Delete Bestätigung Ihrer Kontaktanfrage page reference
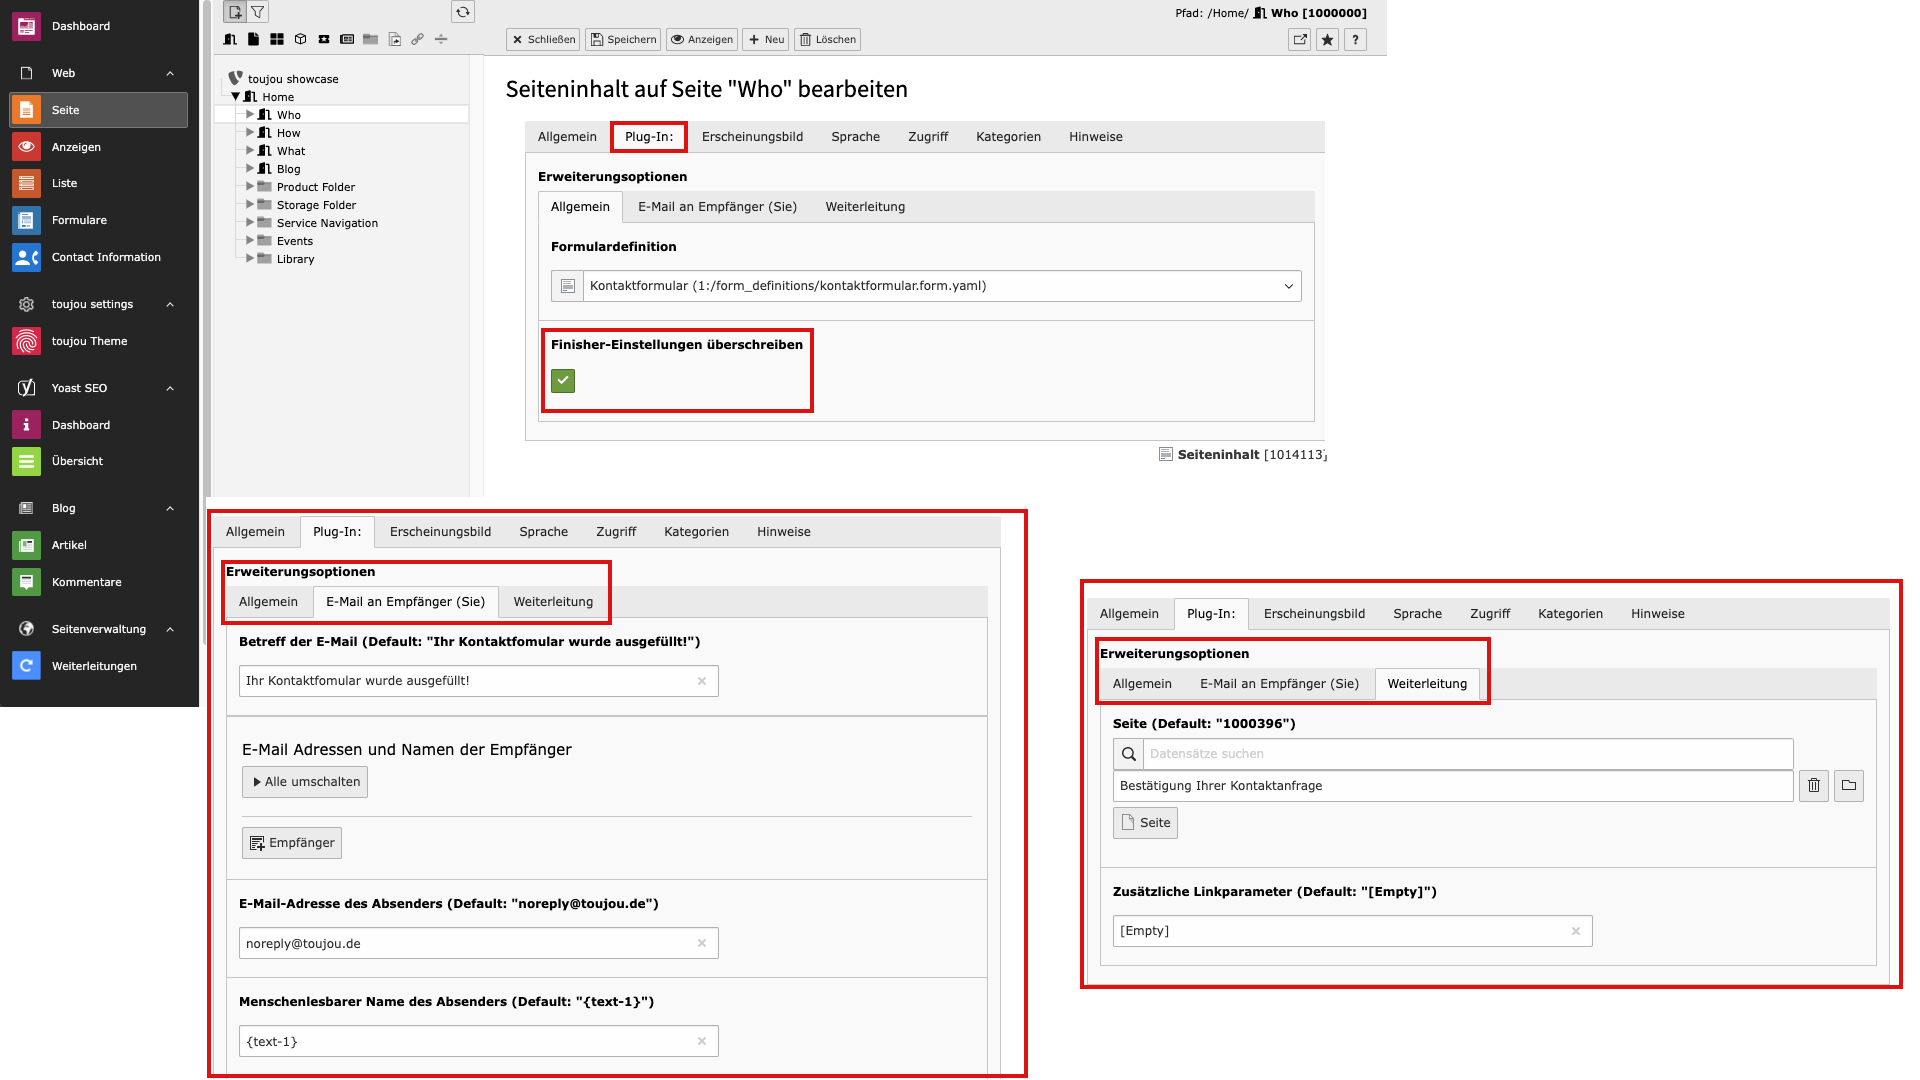The width and height of the screenshot is (1920, 1080). click(x=1813, y=786)
